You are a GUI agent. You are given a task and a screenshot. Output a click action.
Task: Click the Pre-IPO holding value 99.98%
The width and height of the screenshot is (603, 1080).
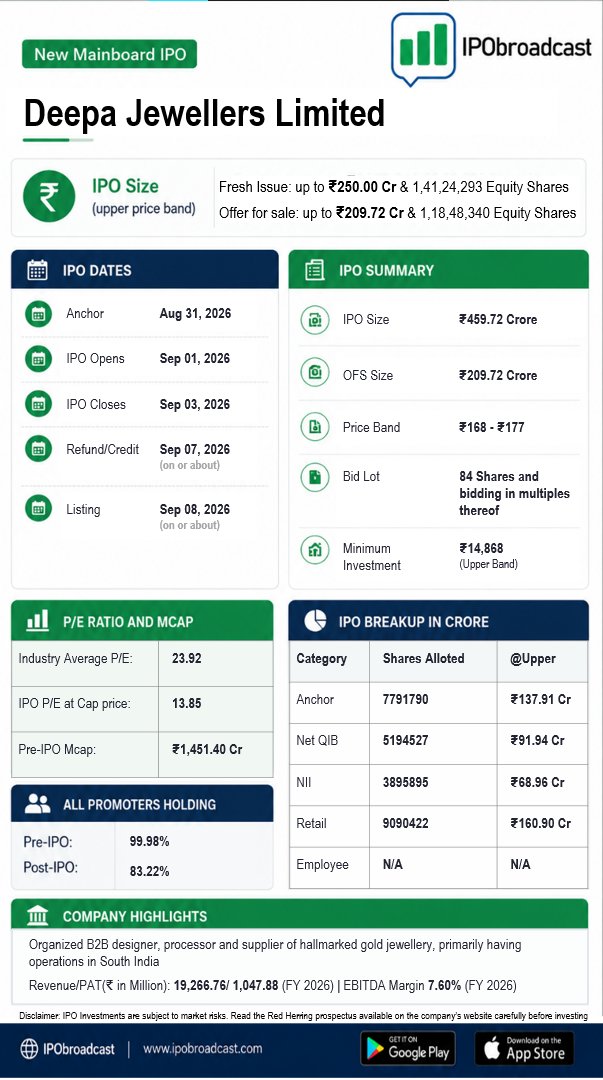[150, 841]
